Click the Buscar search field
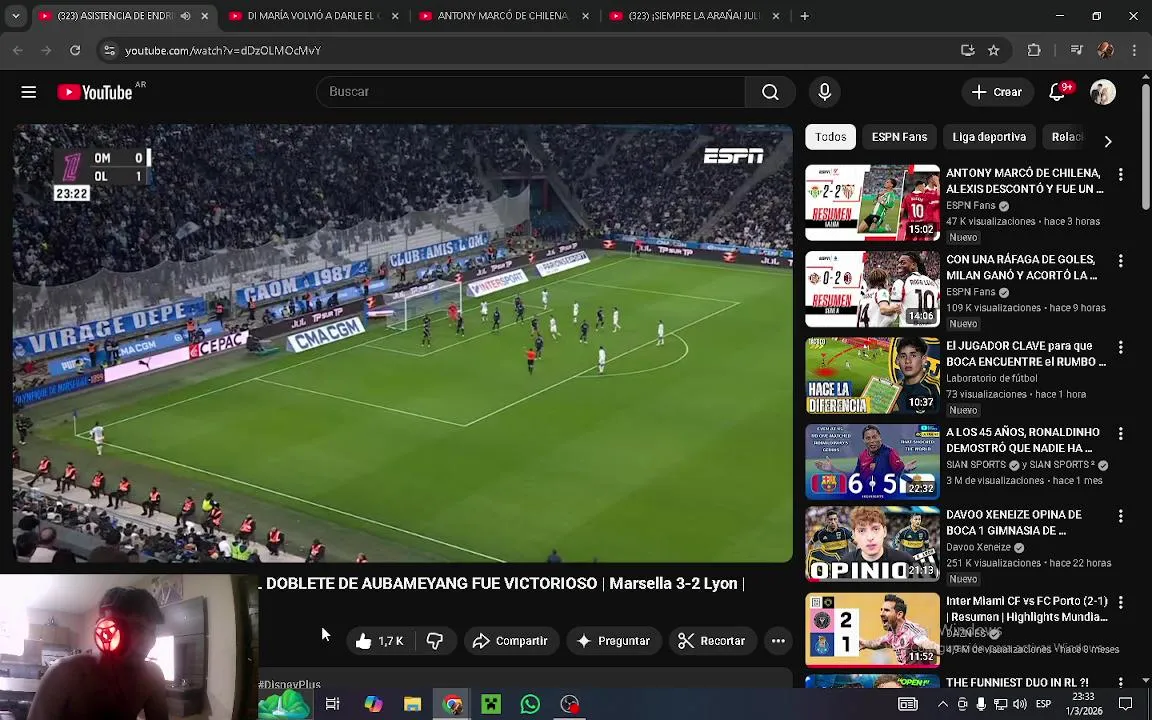The image size is (1152, 720). coord(530,92)
